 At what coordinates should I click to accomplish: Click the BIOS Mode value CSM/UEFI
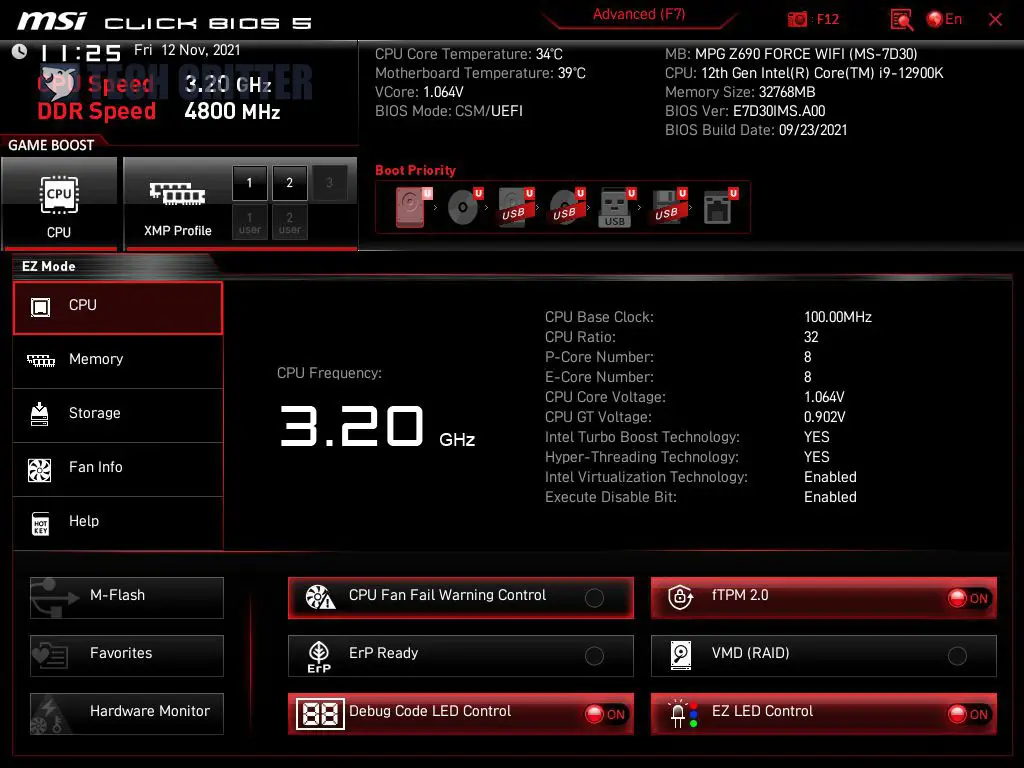click(489, 111)
